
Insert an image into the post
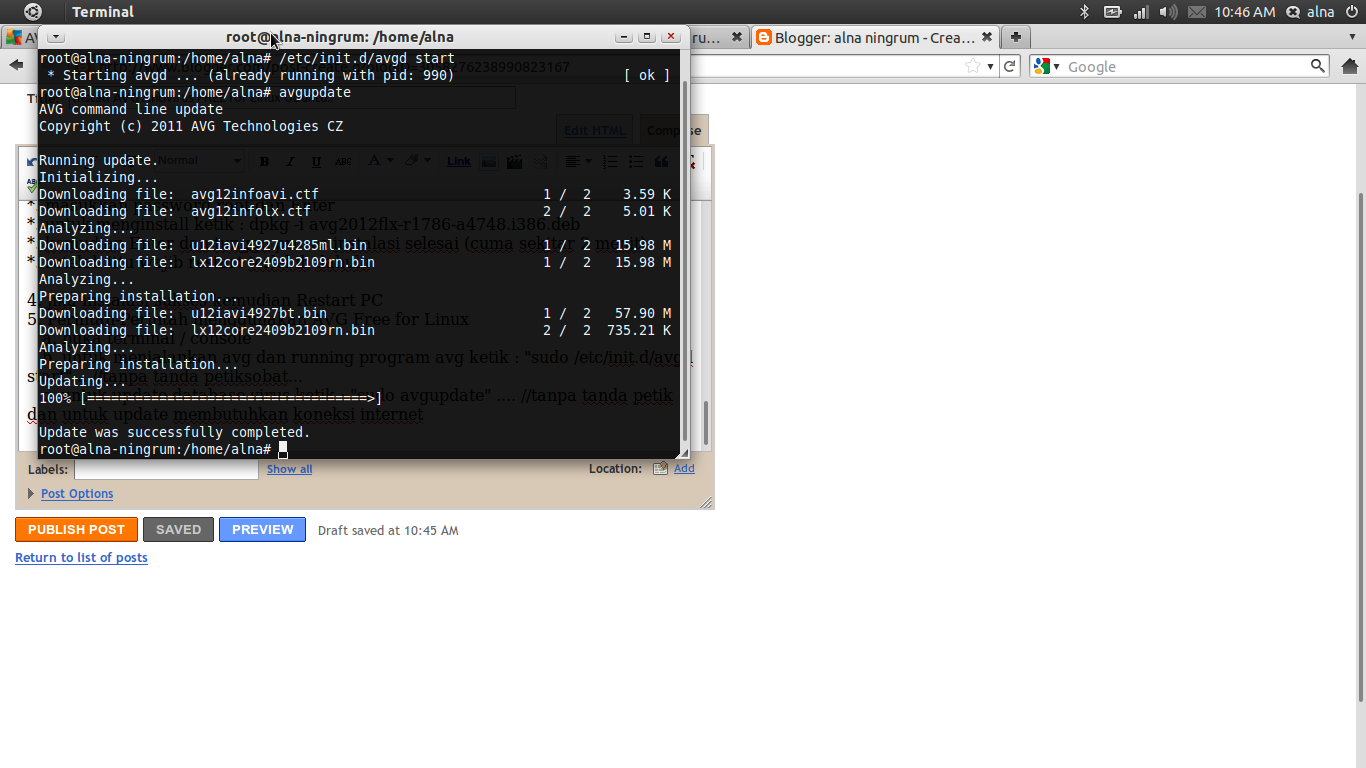pyautogui.click(x=489, y=161)
